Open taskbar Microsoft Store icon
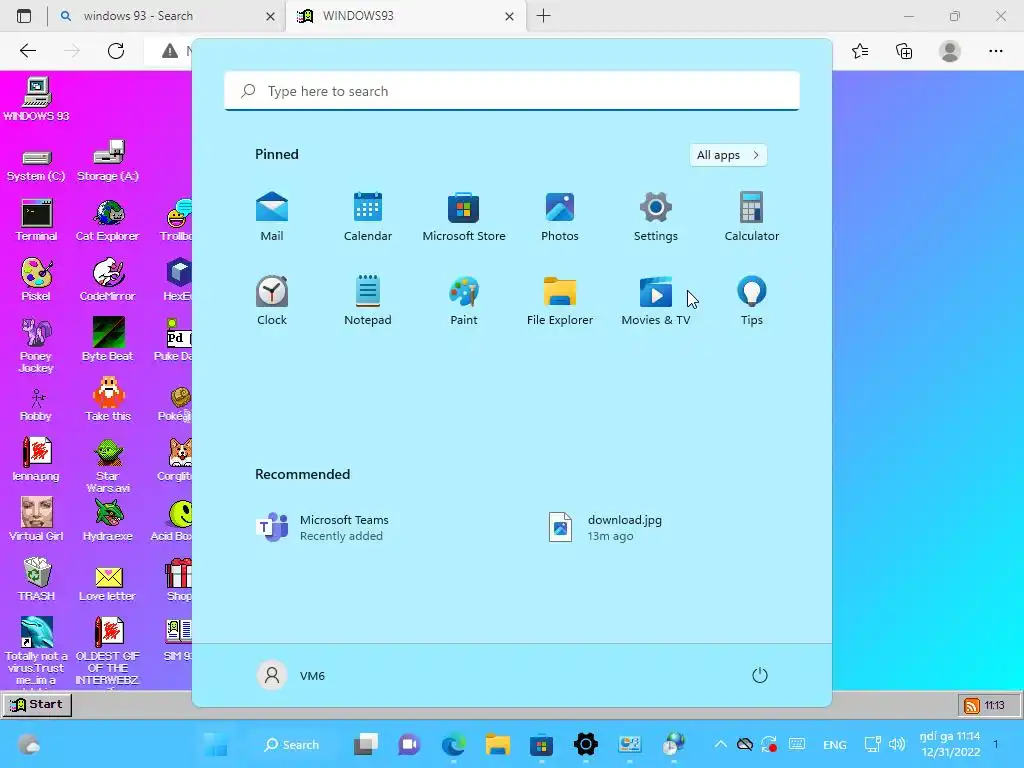This screenshot has width=1024, height=768. click(x=541, y=744)
